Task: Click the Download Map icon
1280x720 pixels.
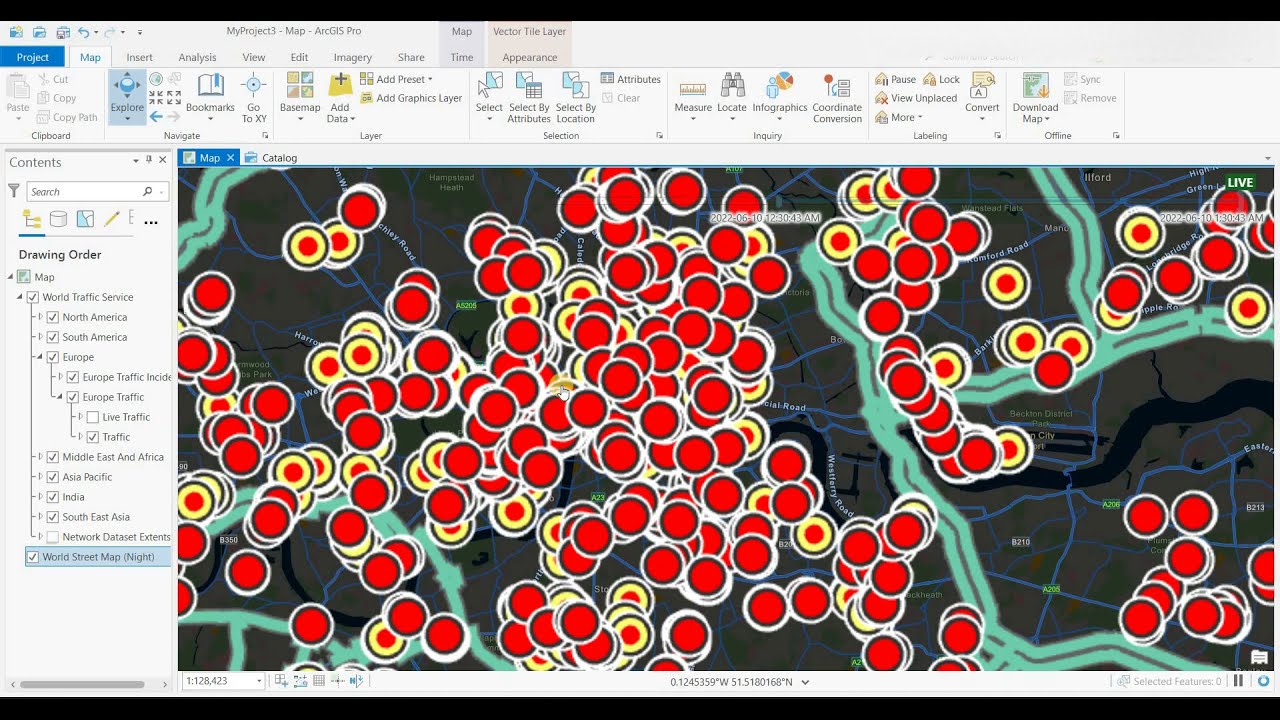Action: click(x=1035, y=86)
